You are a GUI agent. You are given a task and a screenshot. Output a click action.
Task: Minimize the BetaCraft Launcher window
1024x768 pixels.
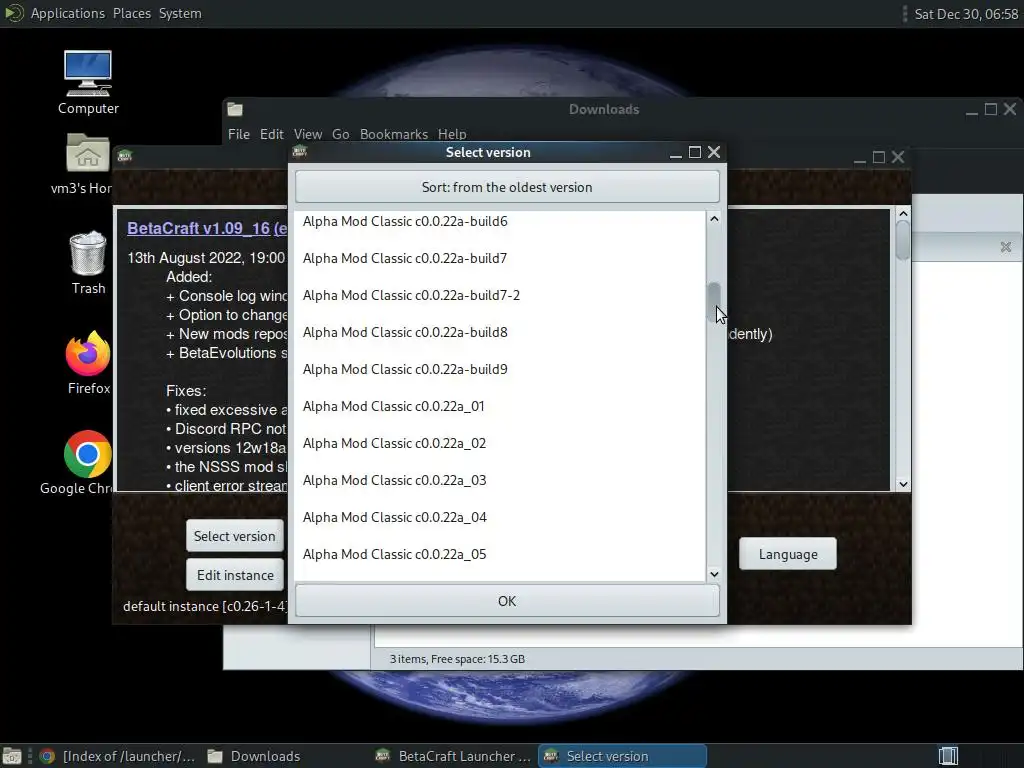pyautogui.click(x=860, y=157)
